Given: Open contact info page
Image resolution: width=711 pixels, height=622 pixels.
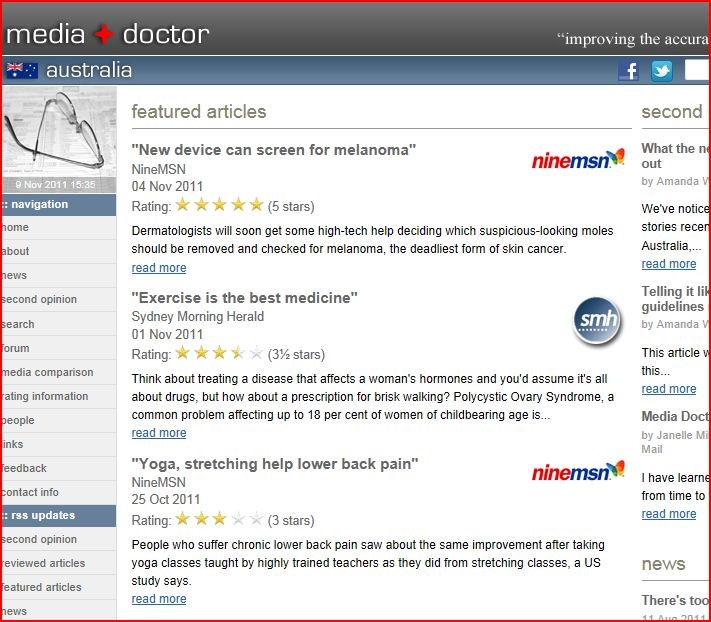Looking at the screenshot, I should [58, 492].
